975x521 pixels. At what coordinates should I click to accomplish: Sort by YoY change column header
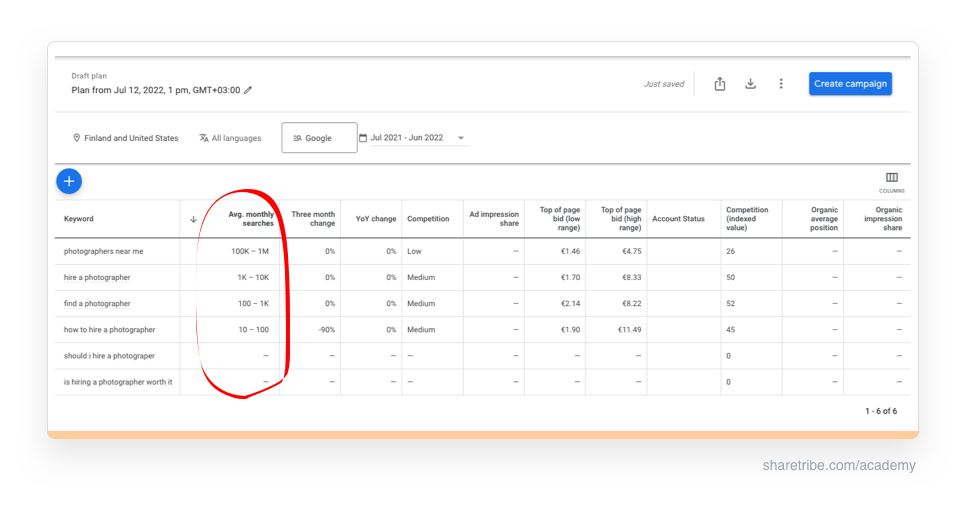tap(376, 219)
